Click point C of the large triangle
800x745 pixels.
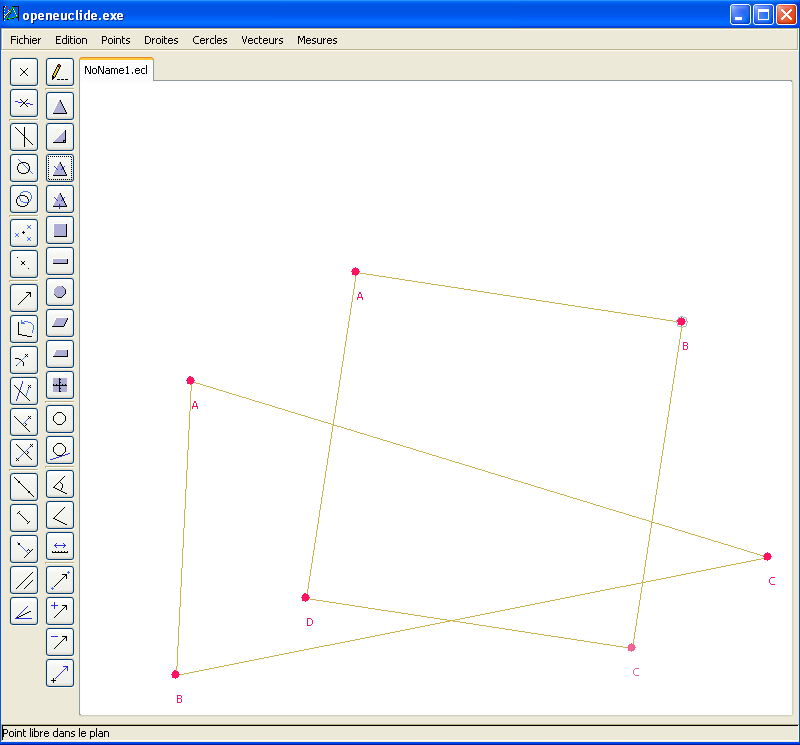(x=767, y=557)
